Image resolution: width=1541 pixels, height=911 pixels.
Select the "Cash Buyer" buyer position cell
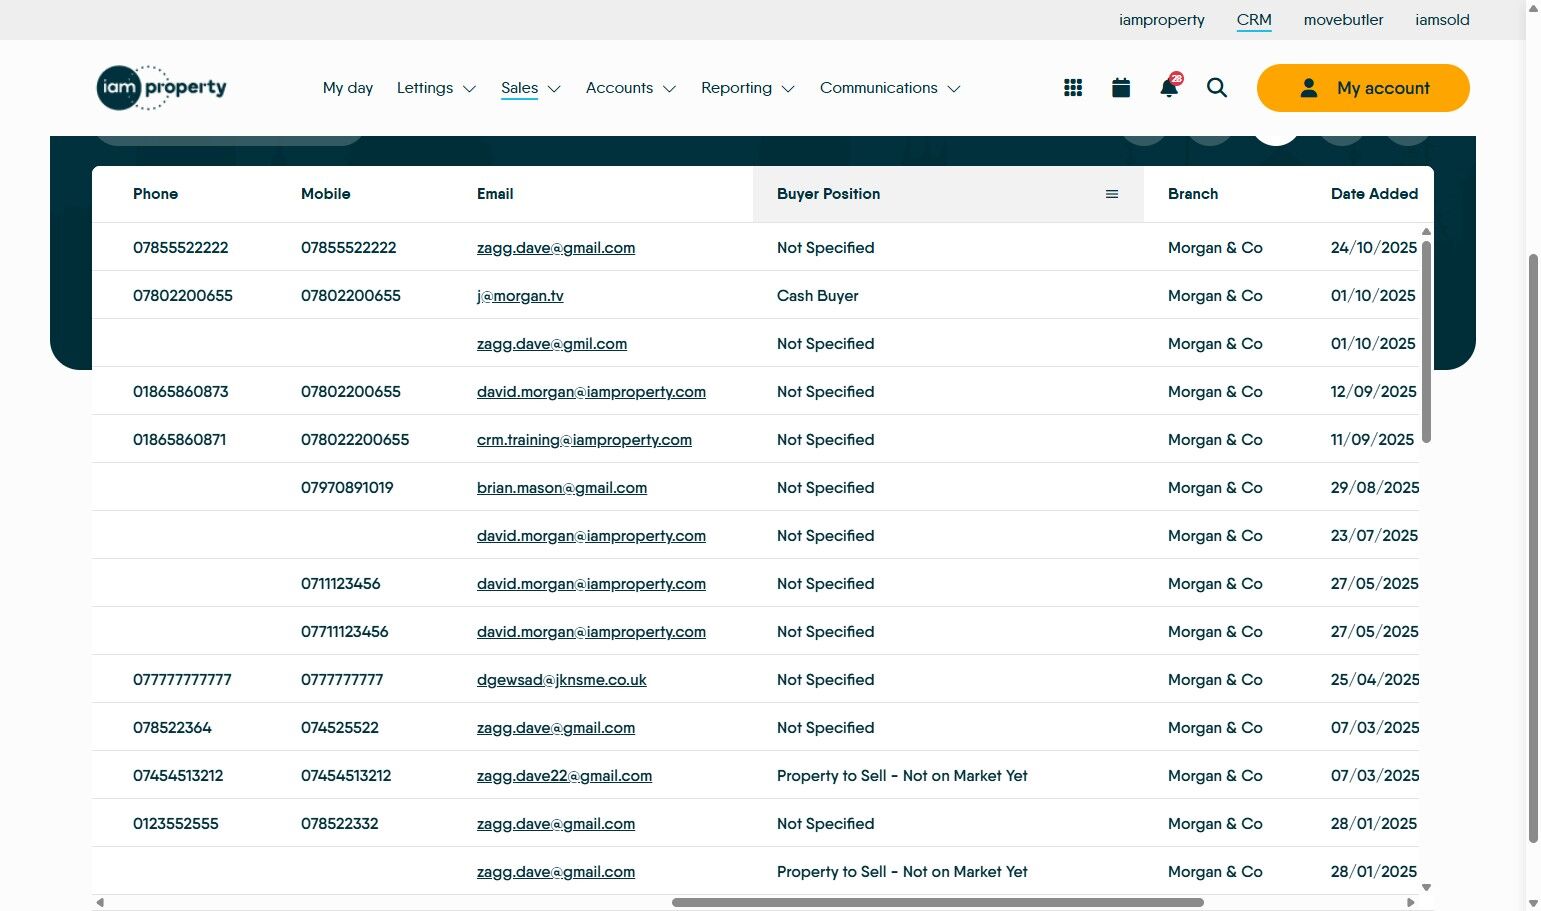[818, 296]
